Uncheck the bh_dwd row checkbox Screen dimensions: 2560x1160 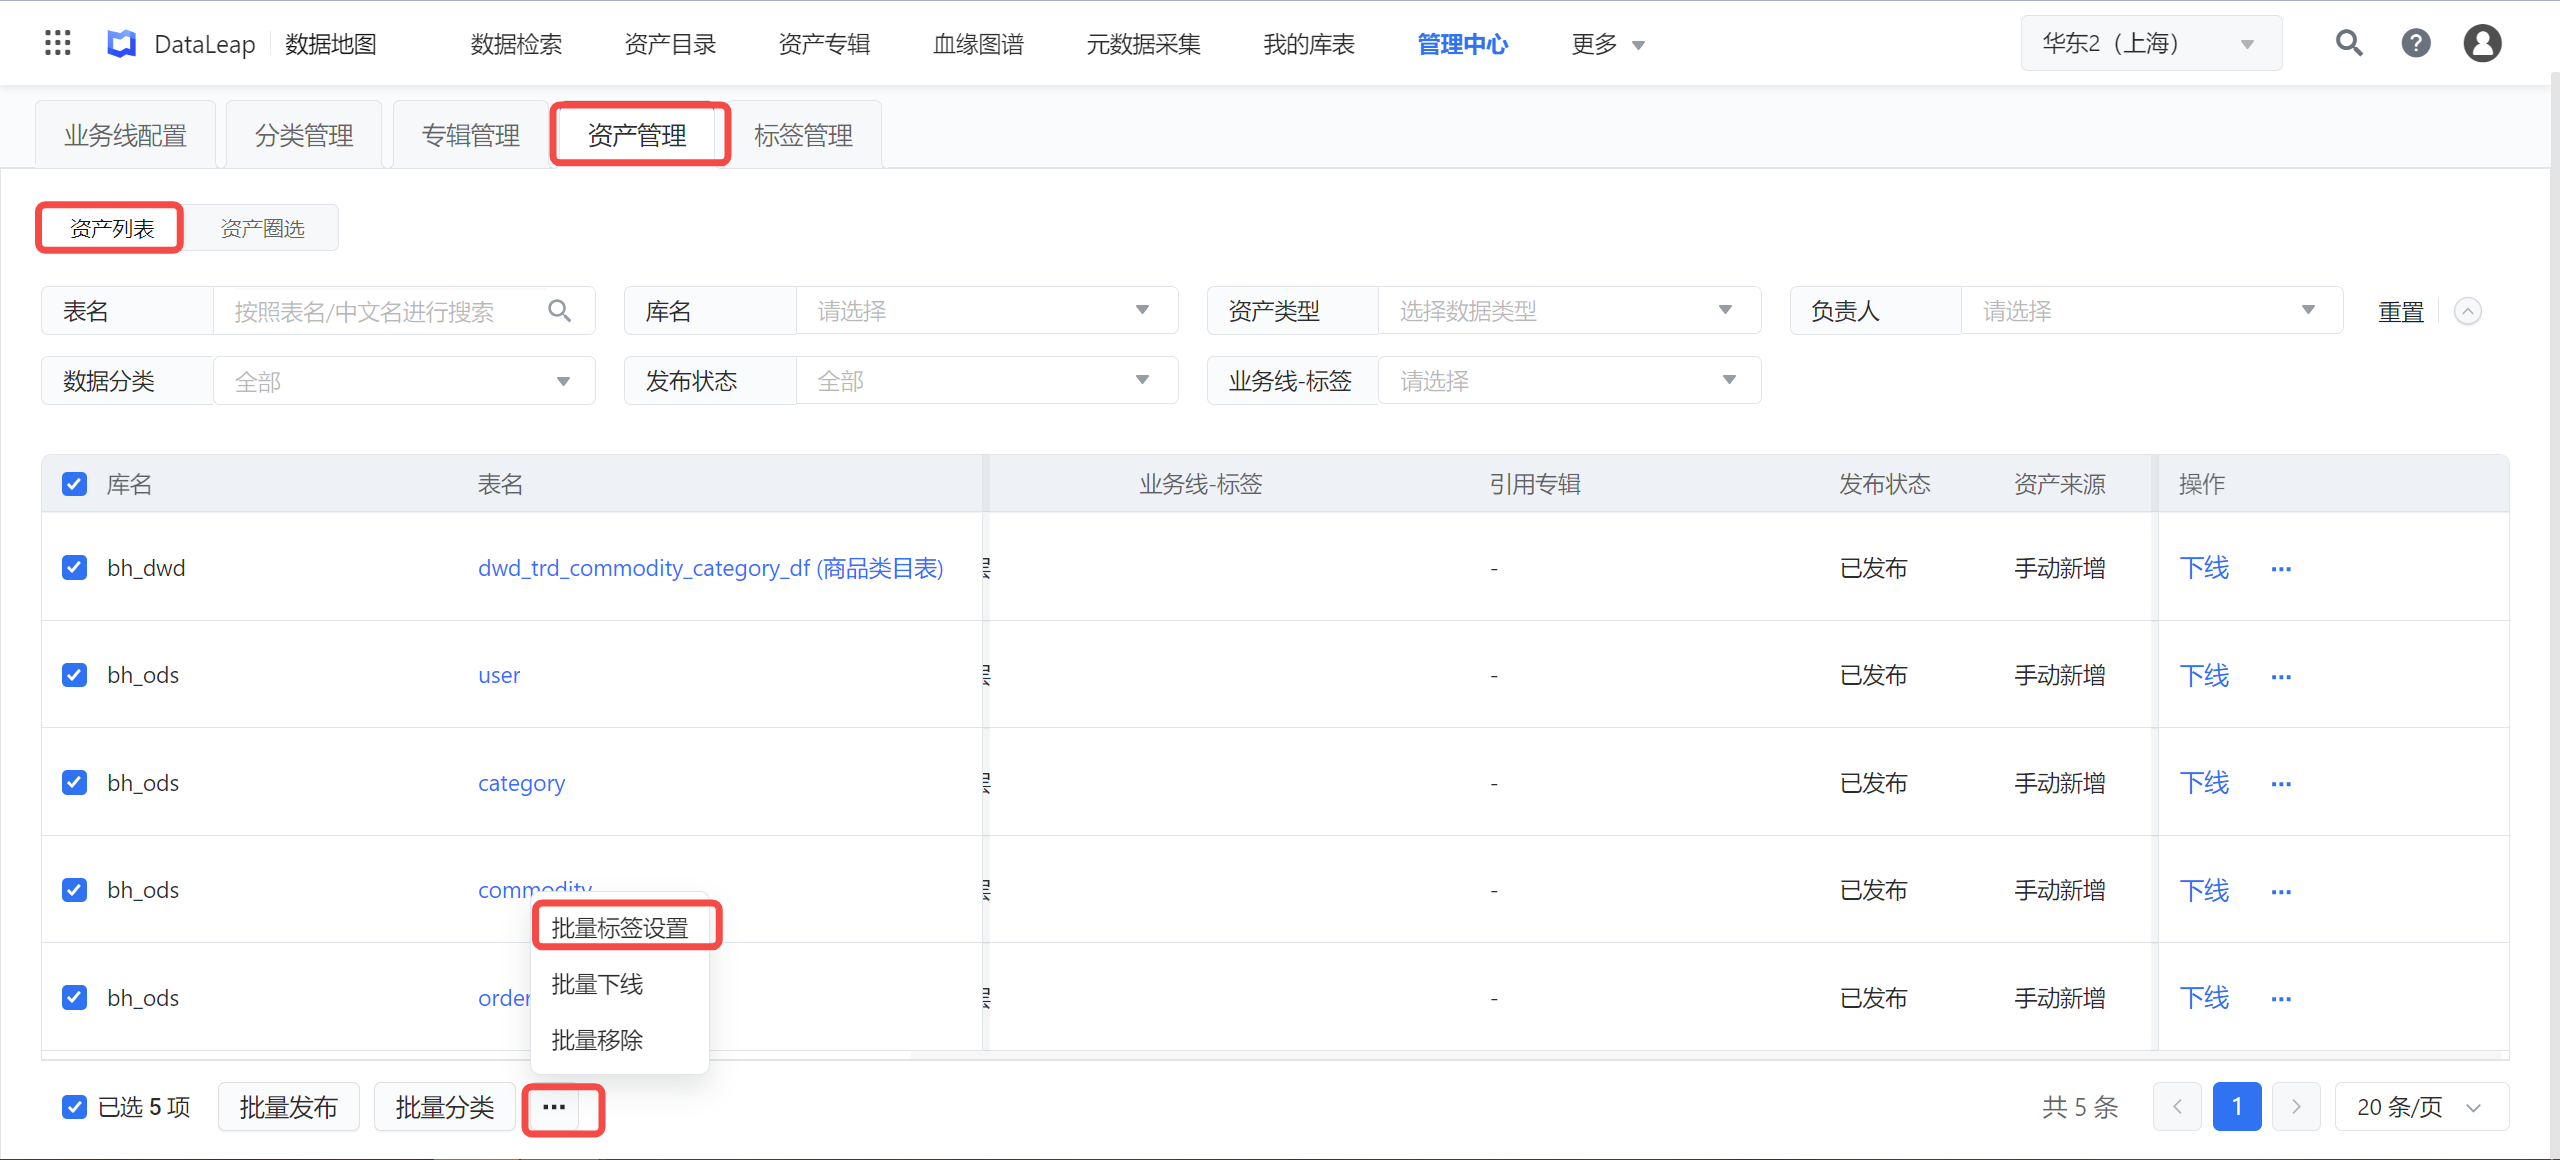74,568
